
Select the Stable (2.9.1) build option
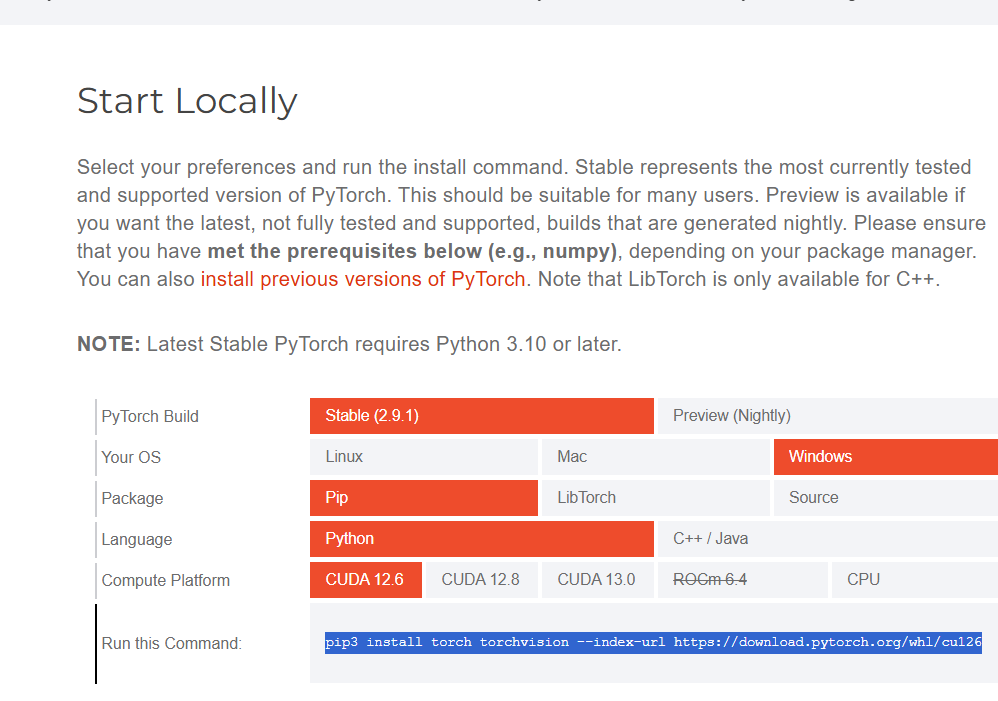click(481, 416)
